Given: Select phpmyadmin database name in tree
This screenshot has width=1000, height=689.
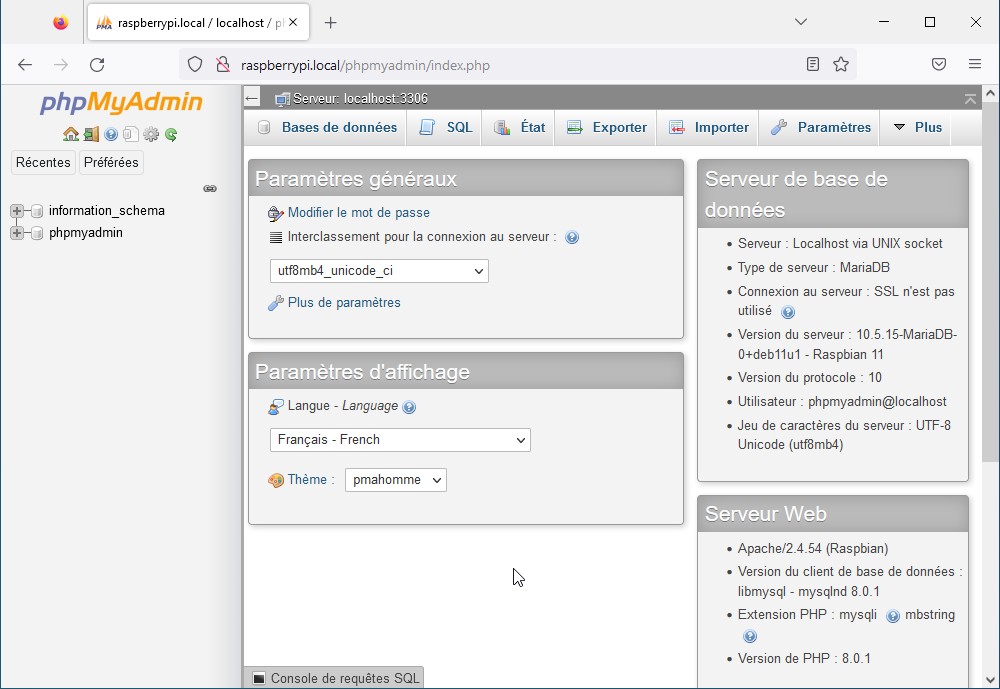Looking at the screenshot, I should click(x=86, y=233).
